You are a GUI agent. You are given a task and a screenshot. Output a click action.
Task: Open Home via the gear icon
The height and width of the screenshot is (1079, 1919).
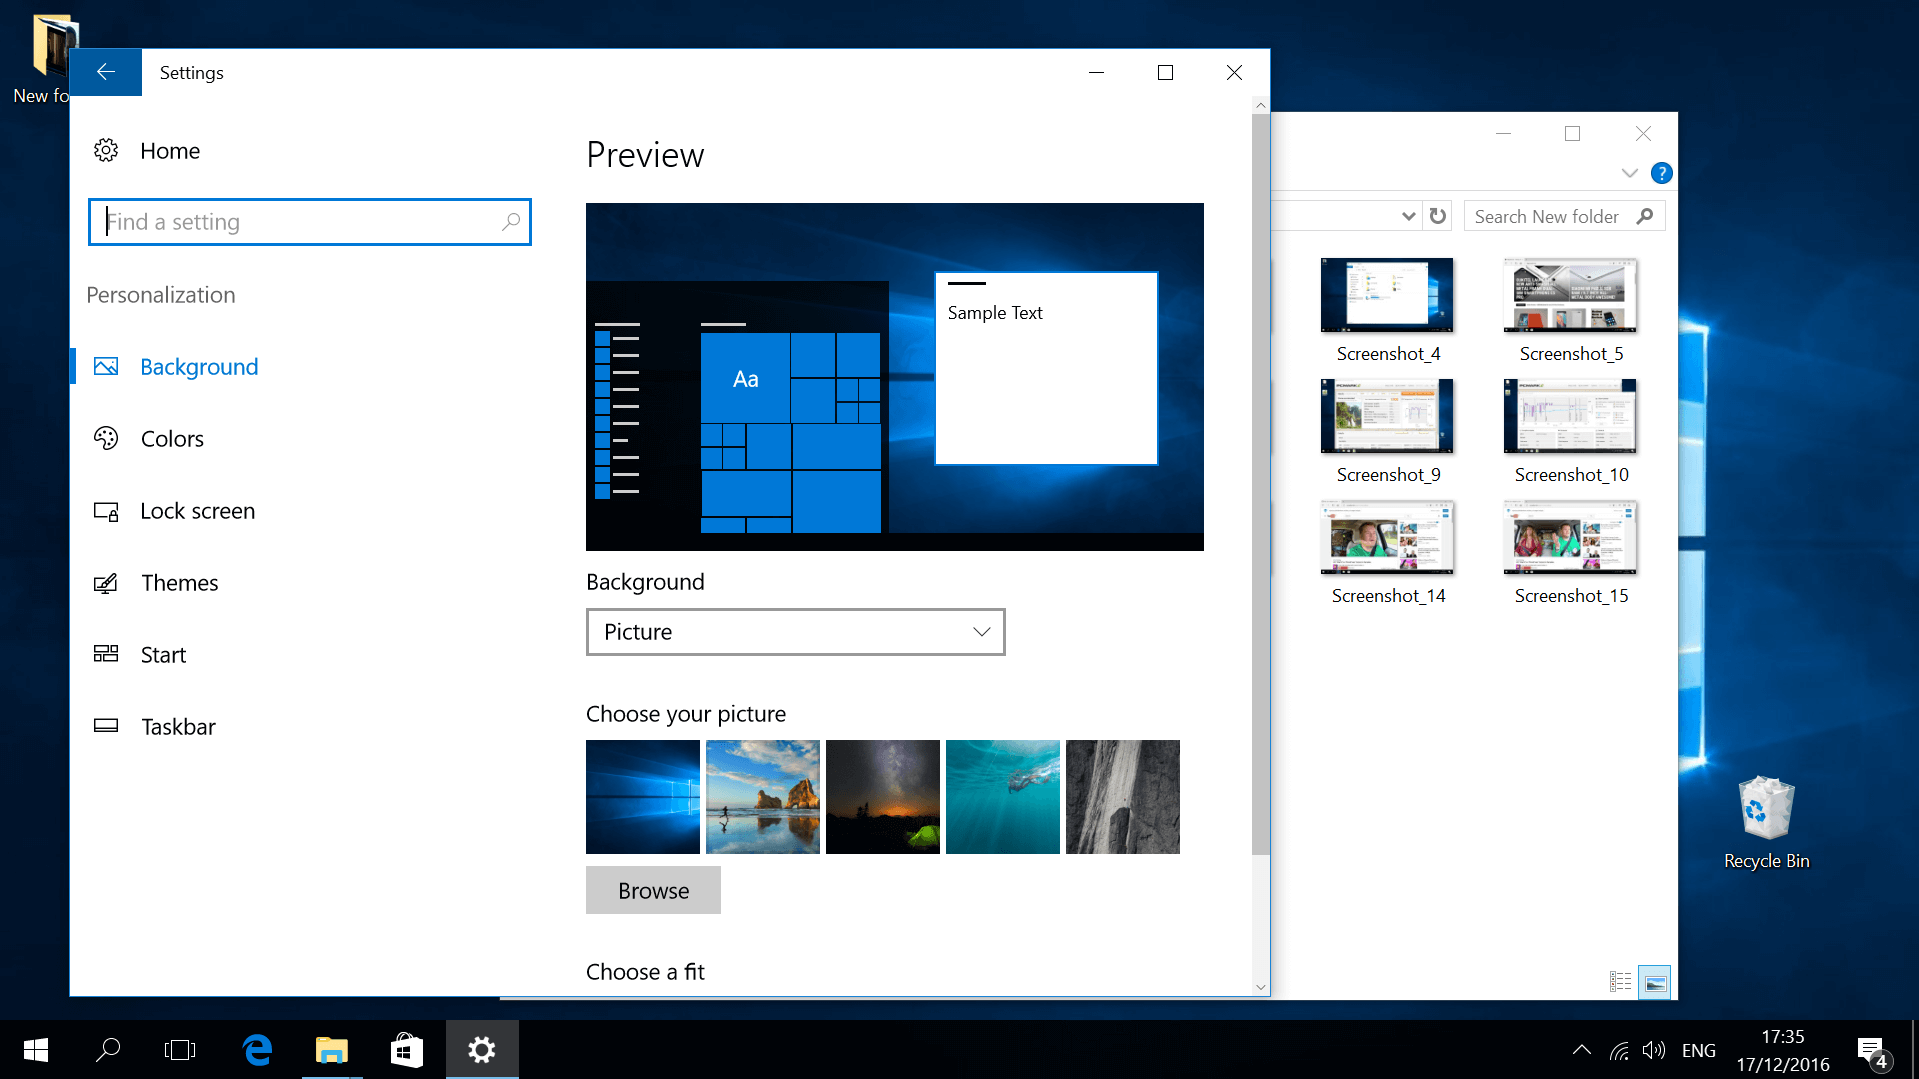coord(106,151)
